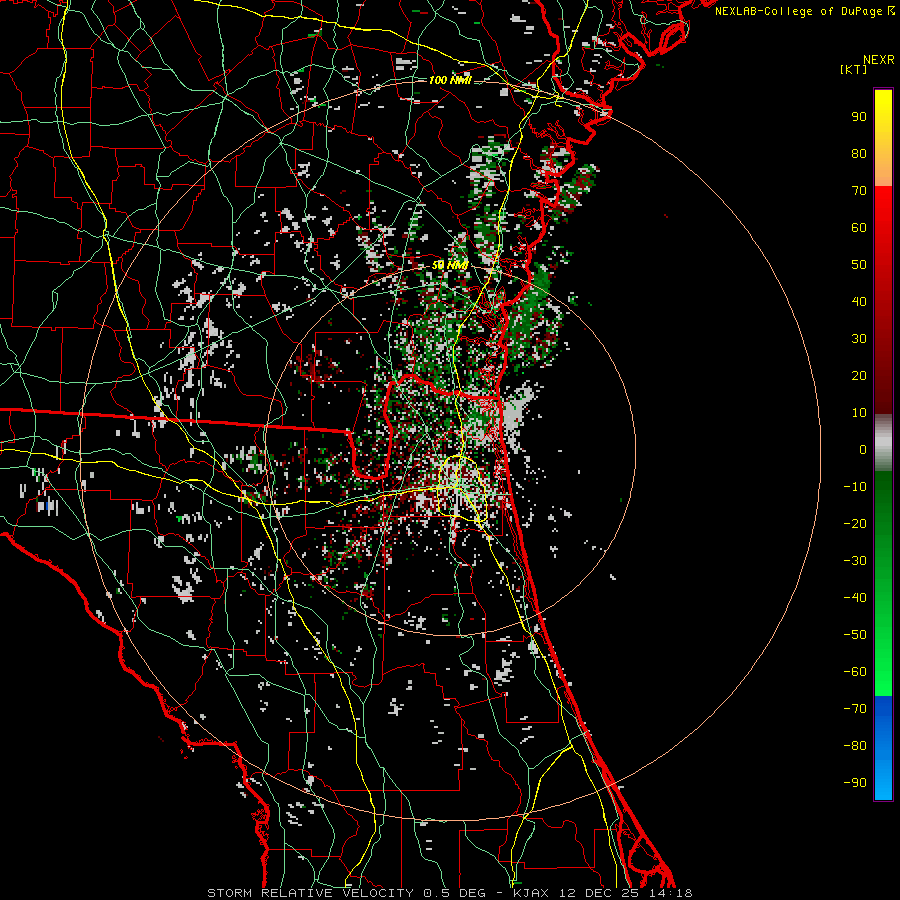Click the -90 knot scale value
Viewport: 900px width, 900px height.
pyautogui.click(x=855, y=783)
